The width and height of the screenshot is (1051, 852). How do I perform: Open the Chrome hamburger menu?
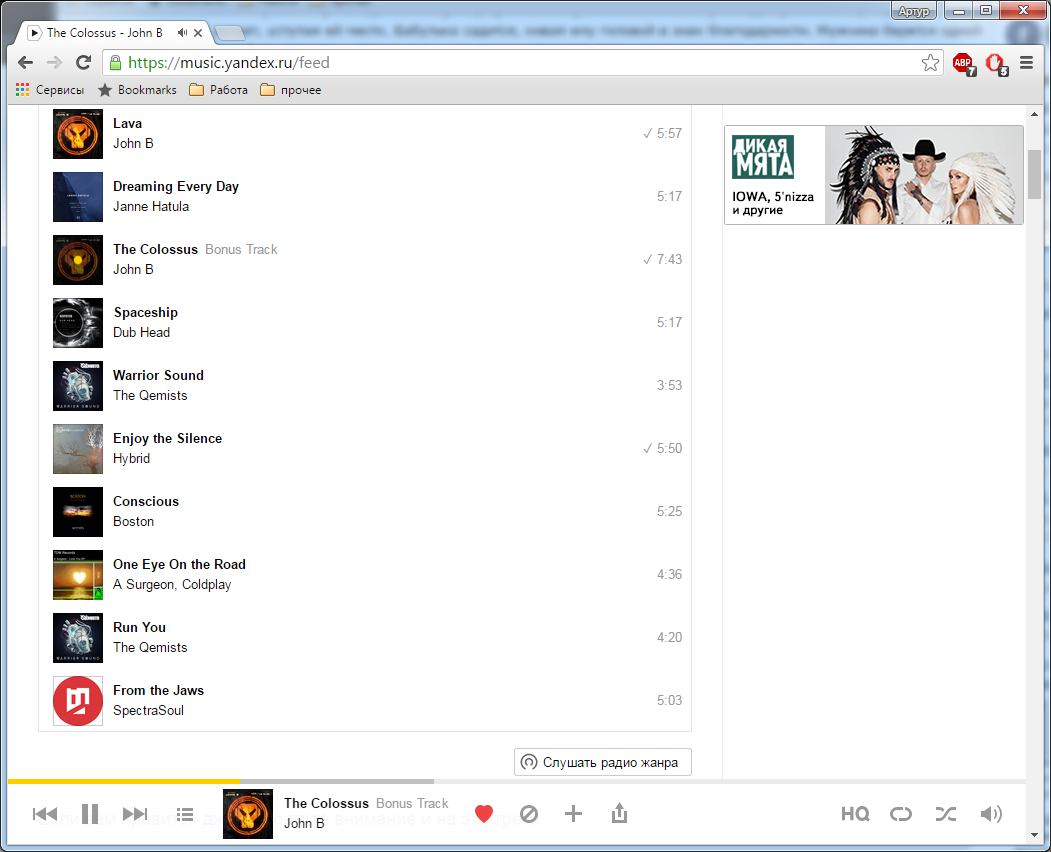(x=1026, y=63)
